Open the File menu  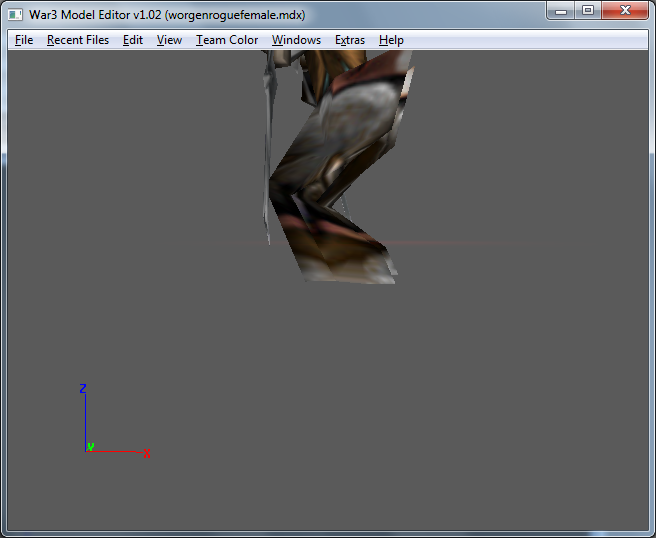pos(24,40)
